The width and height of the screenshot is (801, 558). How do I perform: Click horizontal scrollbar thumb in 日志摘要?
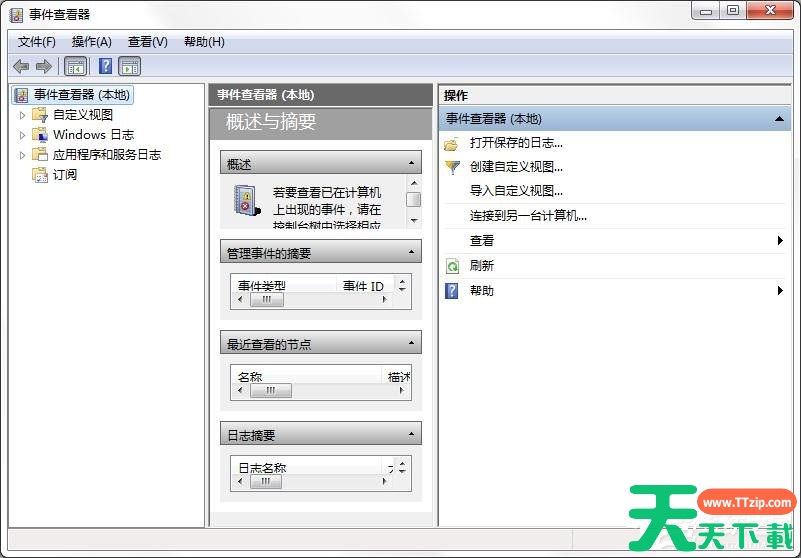266,481
